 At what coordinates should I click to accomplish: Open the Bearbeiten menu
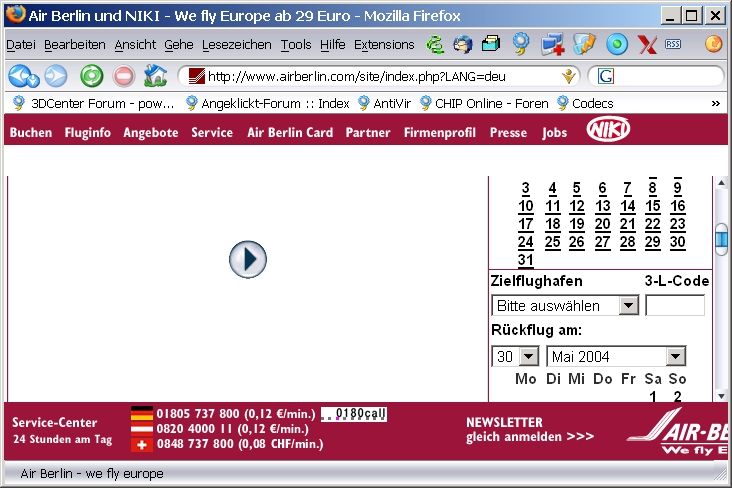click(x=75, y=45)
